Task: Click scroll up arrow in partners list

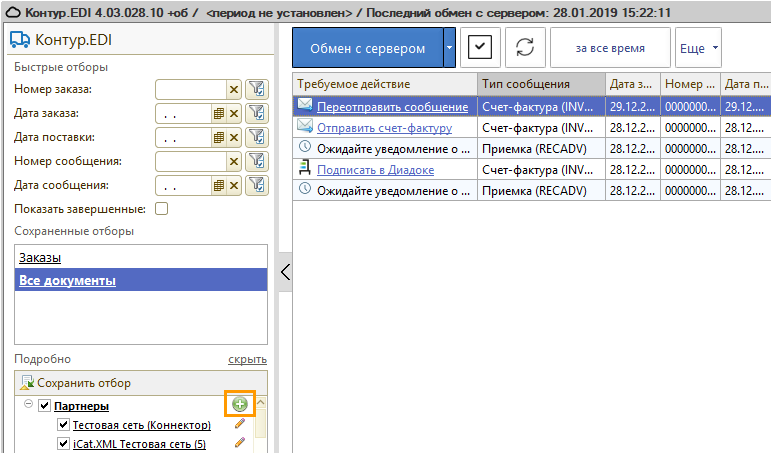Action: 261,403
